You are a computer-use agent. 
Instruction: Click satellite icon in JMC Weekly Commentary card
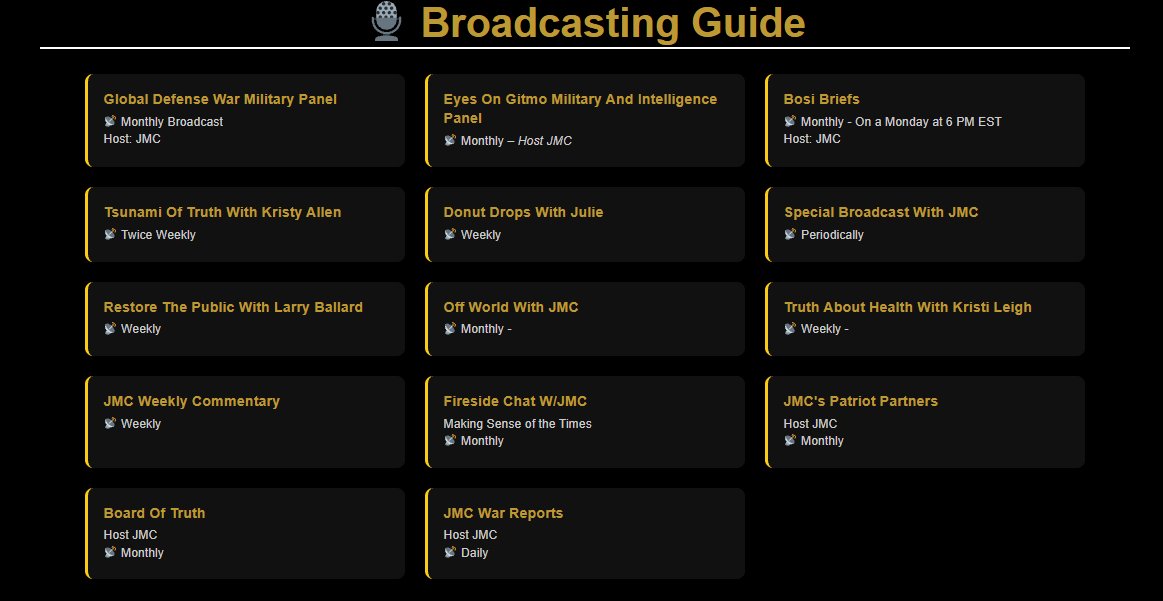(x=110, y=423)
